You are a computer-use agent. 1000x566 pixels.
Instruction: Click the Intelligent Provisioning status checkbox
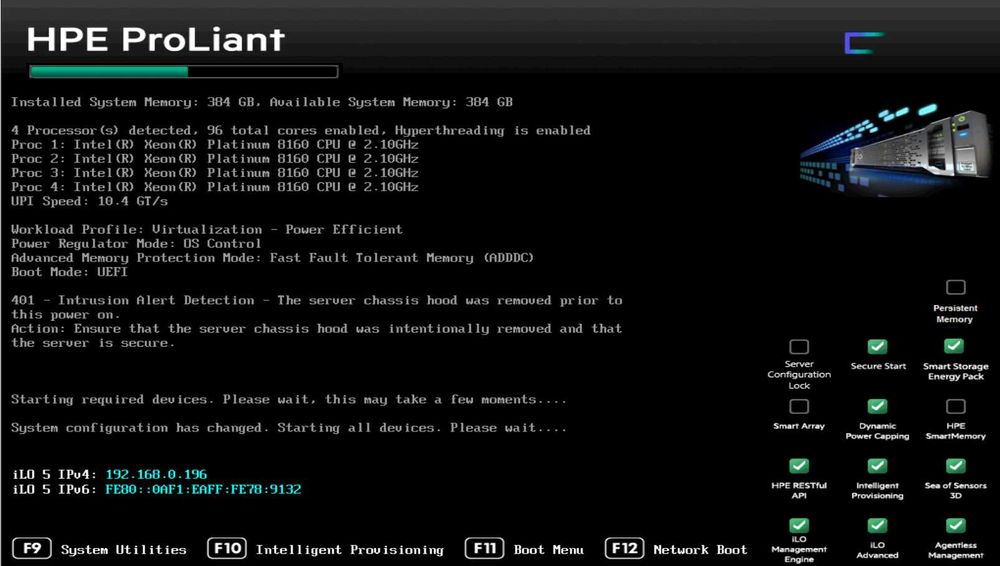point(878,466)
